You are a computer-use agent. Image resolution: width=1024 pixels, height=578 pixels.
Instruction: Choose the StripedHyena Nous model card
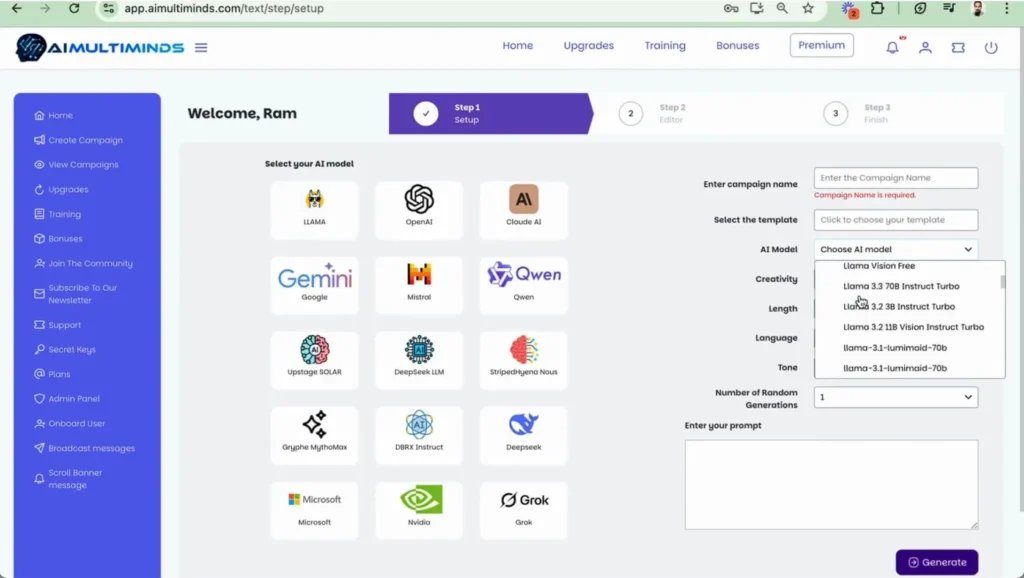pyautogui.click(x=523, y=360)
